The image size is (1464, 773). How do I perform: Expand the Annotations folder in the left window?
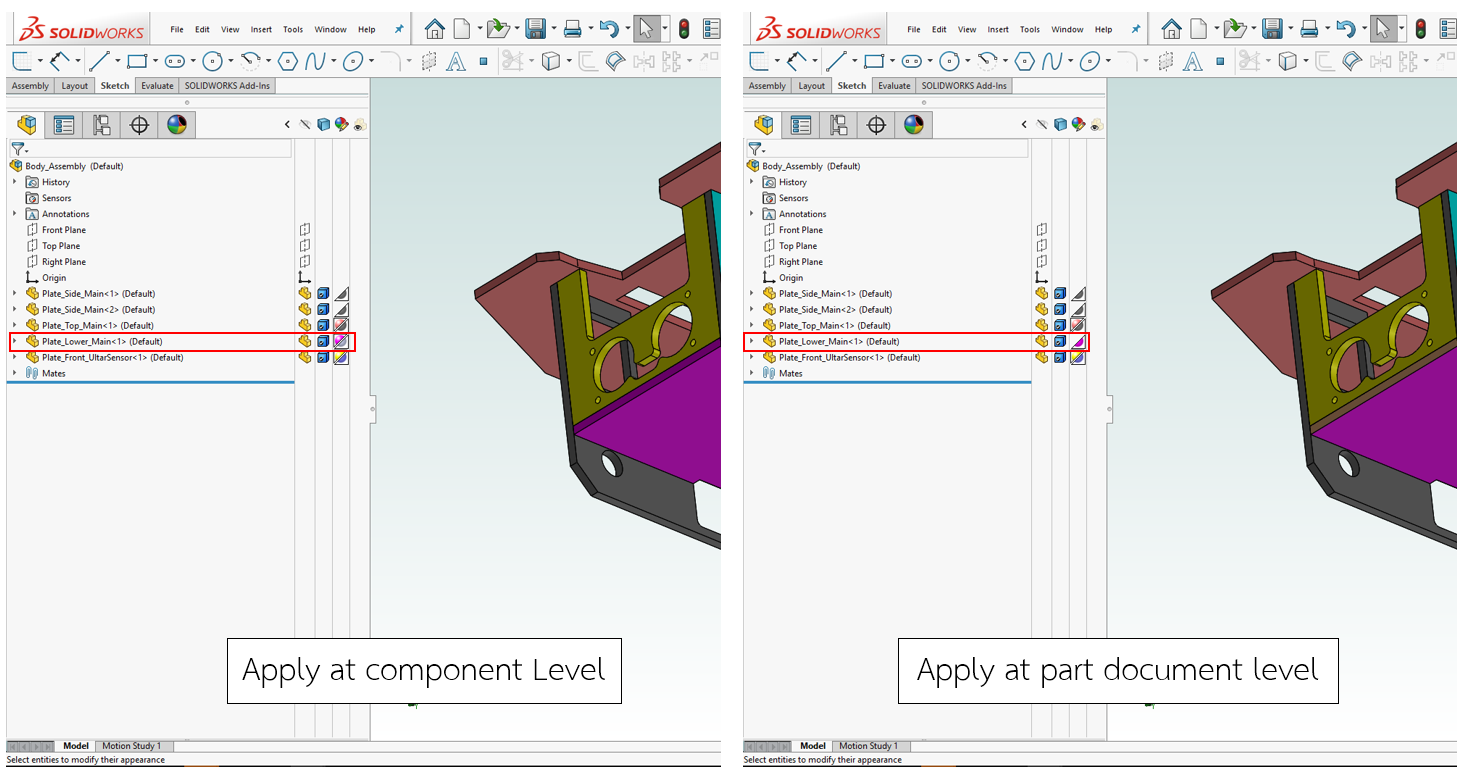pyautogui.click(x=15, y=214)
